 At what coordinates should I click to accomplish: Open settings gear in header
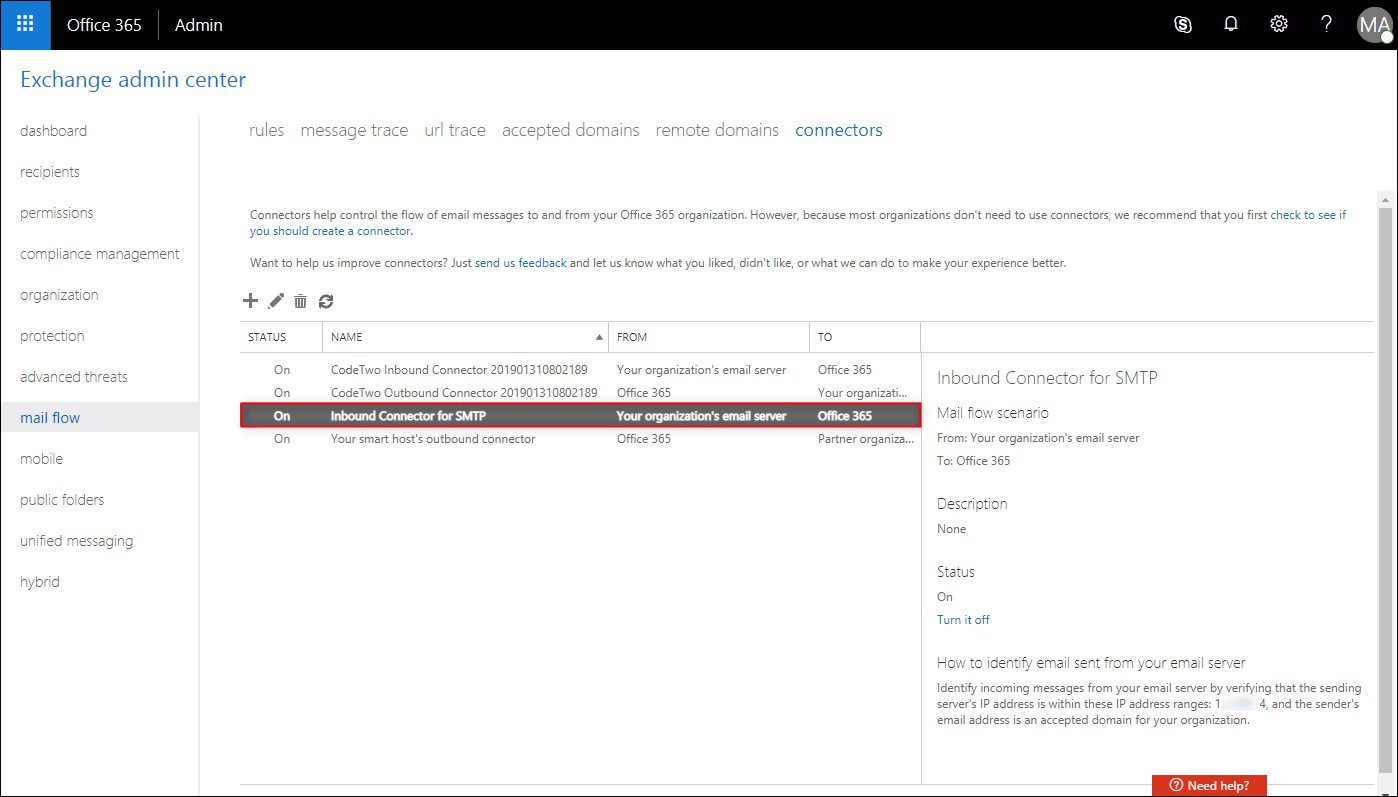point(1279,25)
